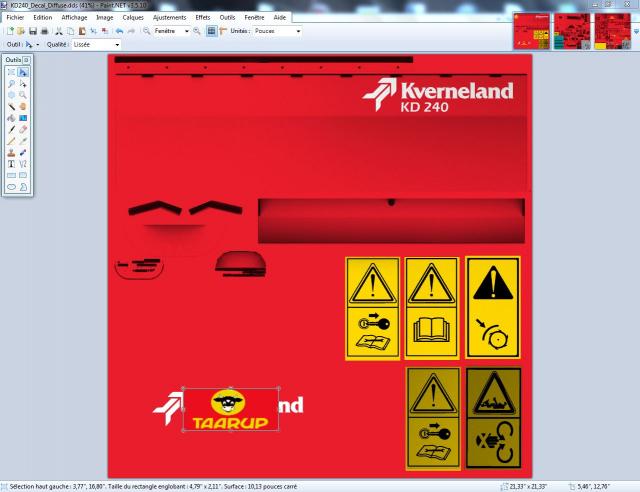Open the Fichier menu
The height and width of the screenshot is (492, 640).
(15, 18)
